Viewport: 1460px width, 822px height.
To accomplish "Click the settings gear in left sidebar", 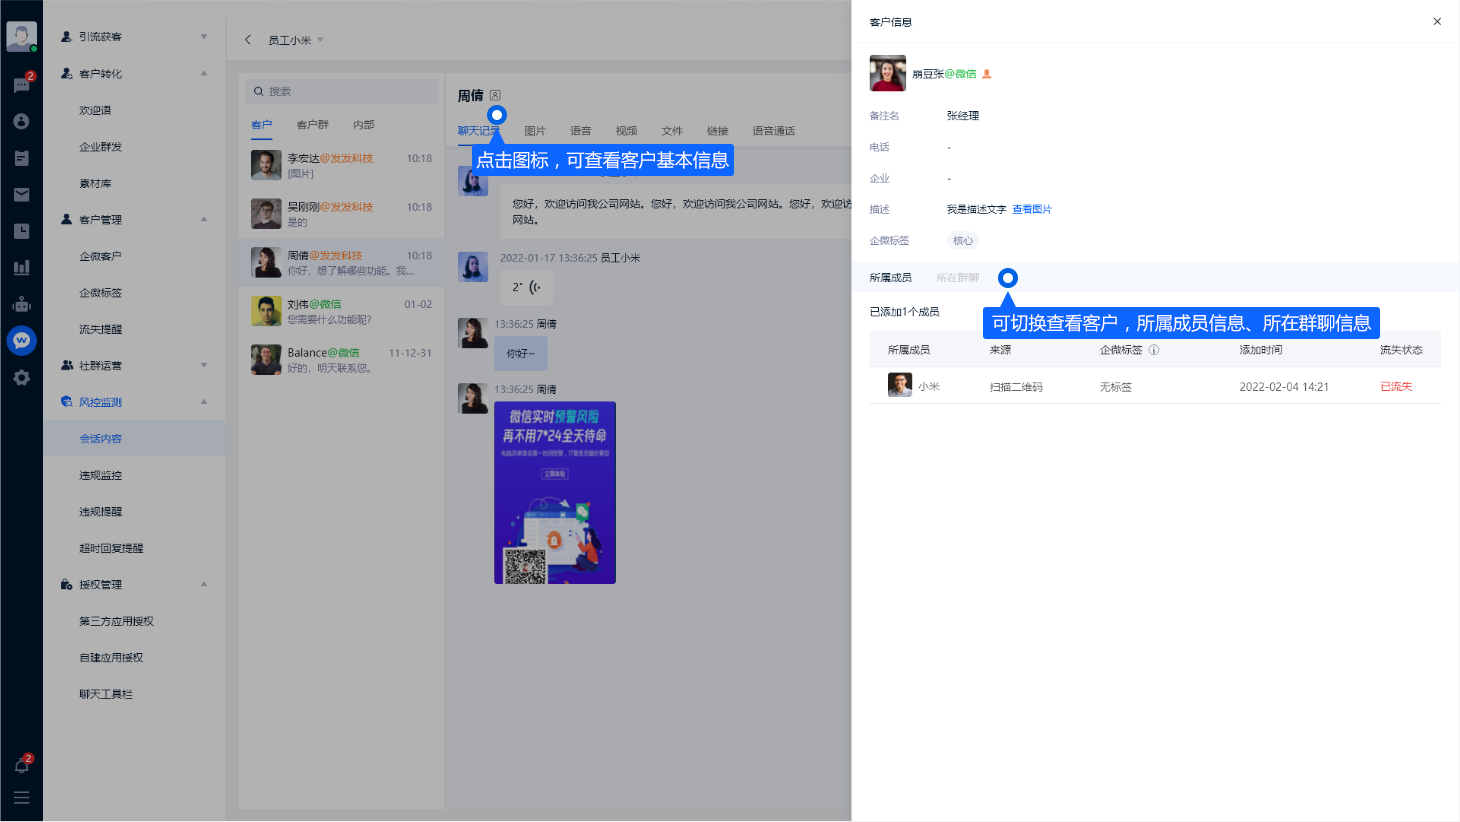I will [21, 378].
